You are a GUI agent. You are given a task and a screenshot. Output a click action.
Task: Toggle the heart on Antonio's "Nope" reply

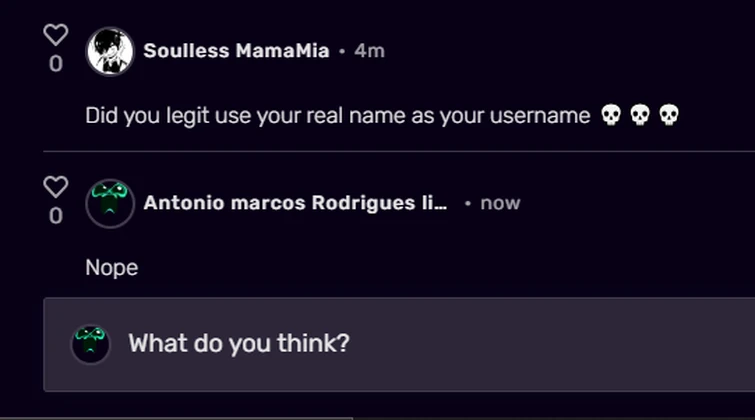pyautogui.click(x=56, y=187)
